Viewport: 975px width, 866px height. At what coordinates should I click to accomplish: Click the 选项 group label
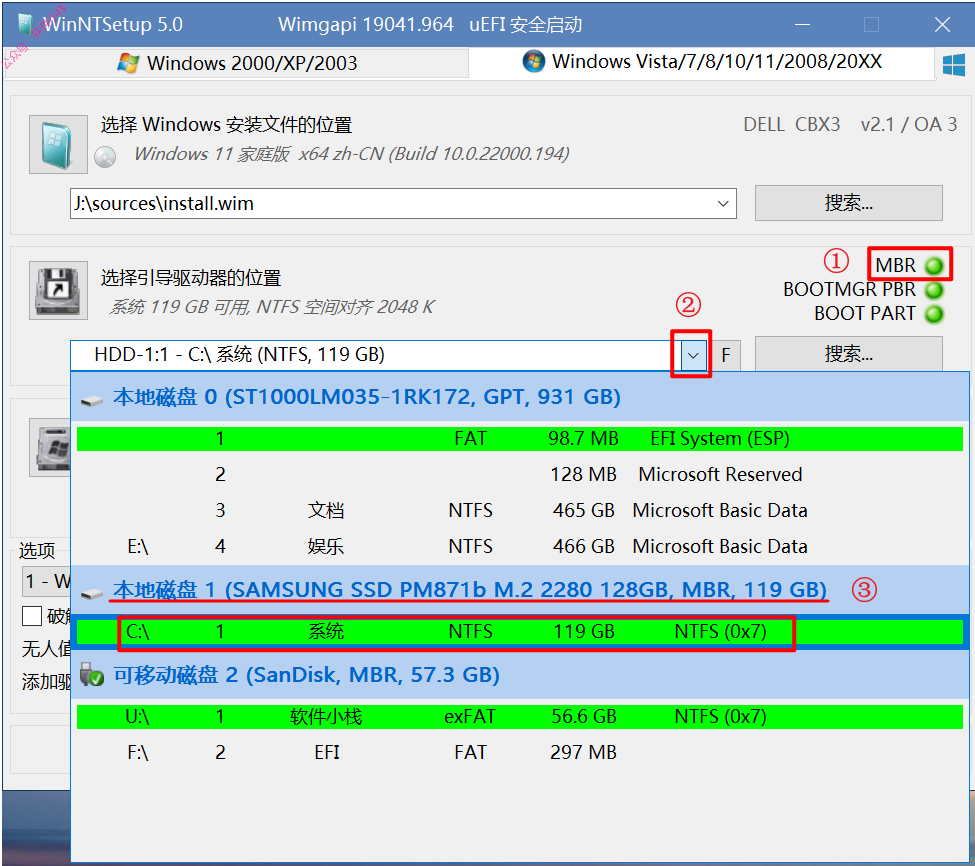tap(37, 550)
